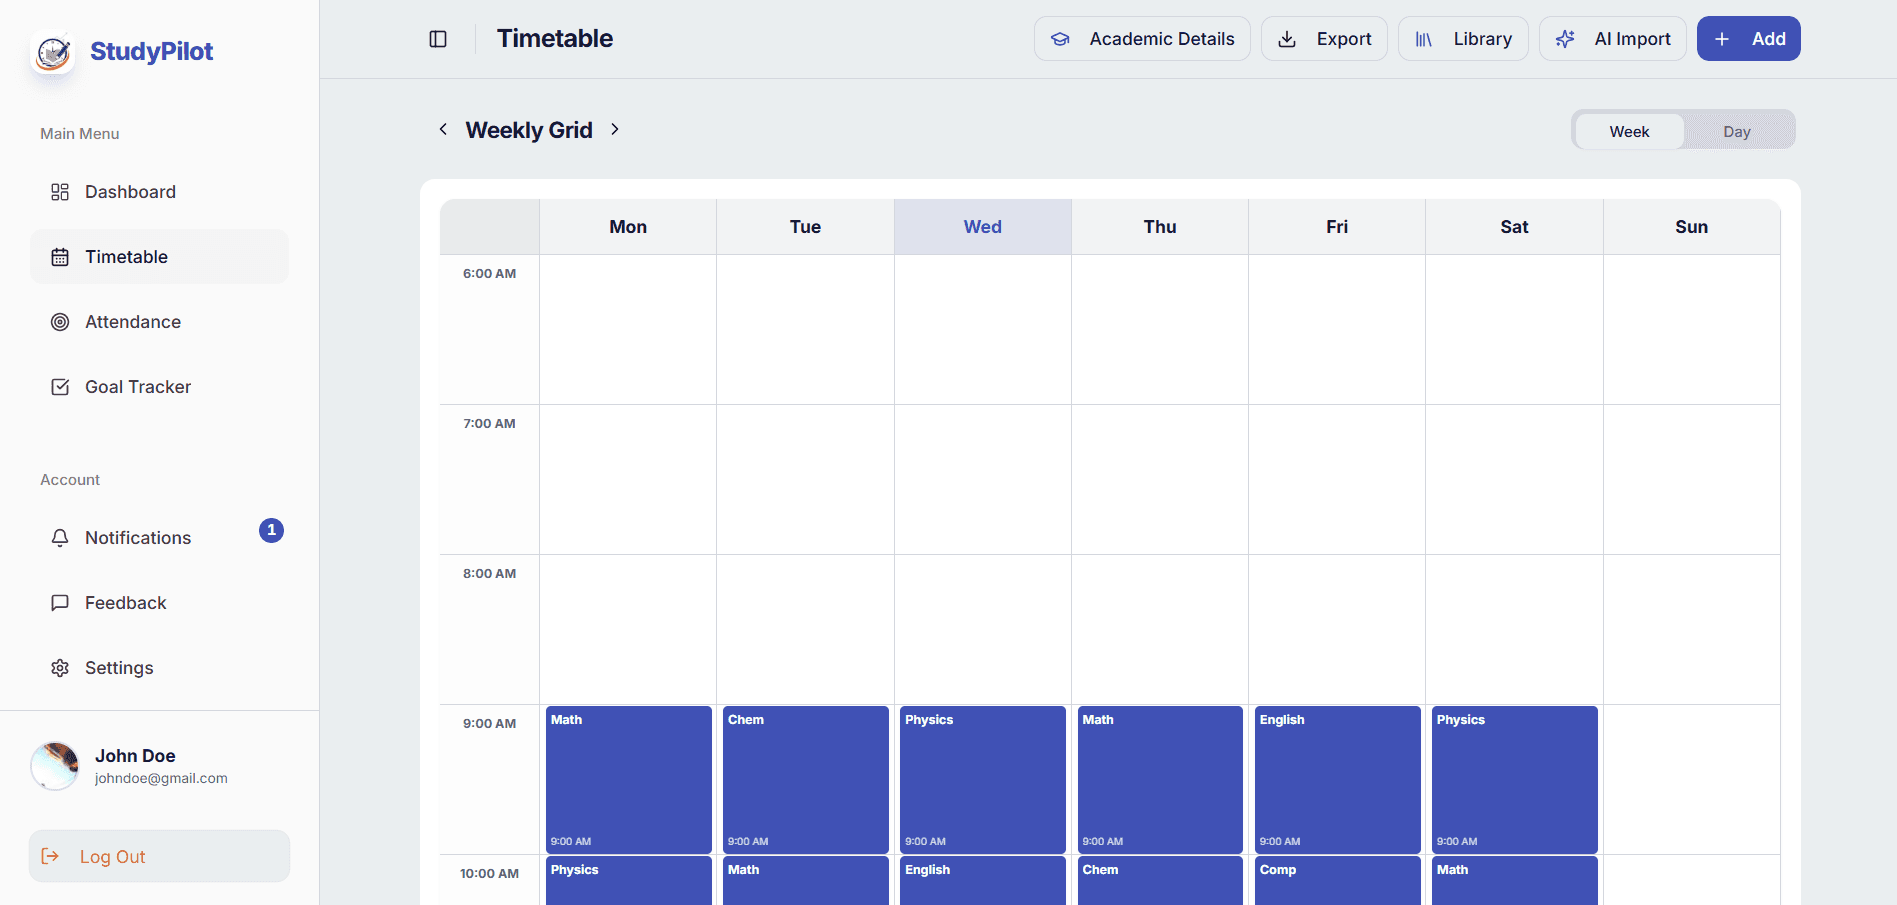Open Monday's 9:00 AM Math class block
The height and width of the screenshot is (905, 1897).
coord(628,780)
